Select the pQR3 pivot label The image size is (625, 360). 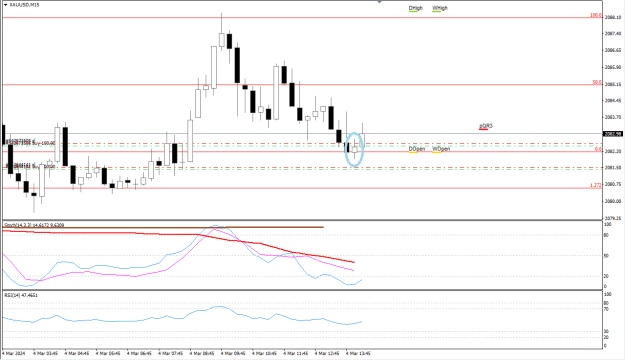(x=485, y=126)
